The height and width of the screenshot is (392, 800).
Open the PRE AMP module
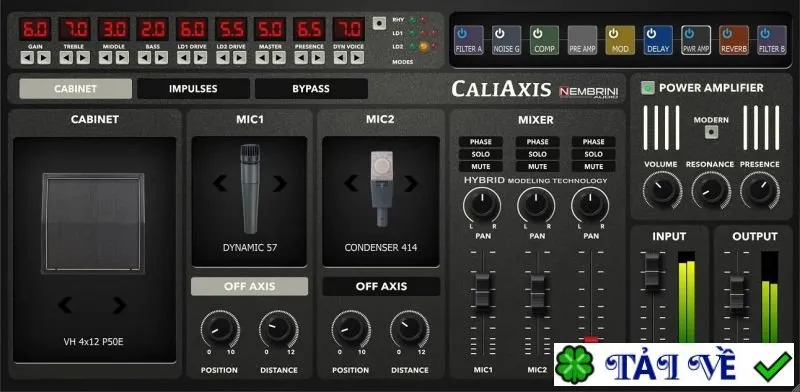[582, 40]
